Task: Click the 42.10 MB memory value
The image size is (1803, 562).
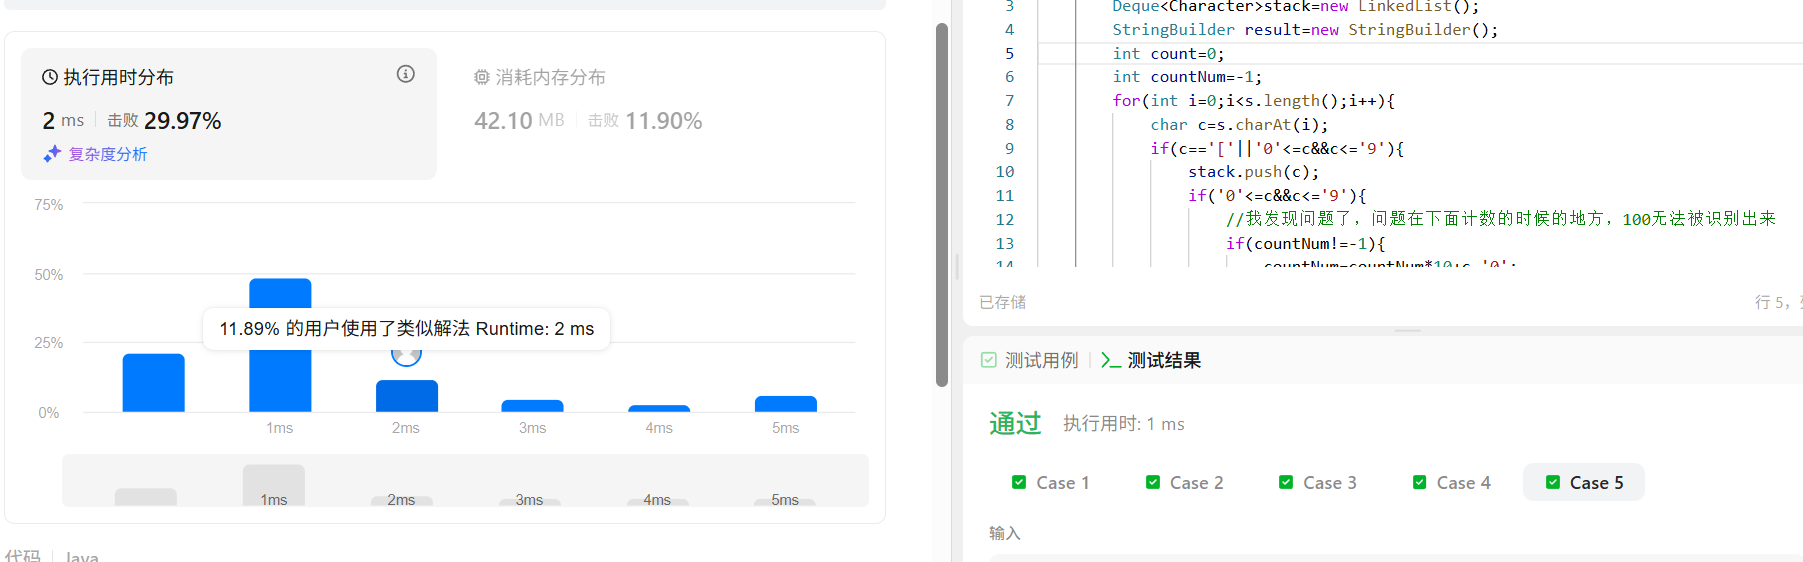Action: pos(519,121)
